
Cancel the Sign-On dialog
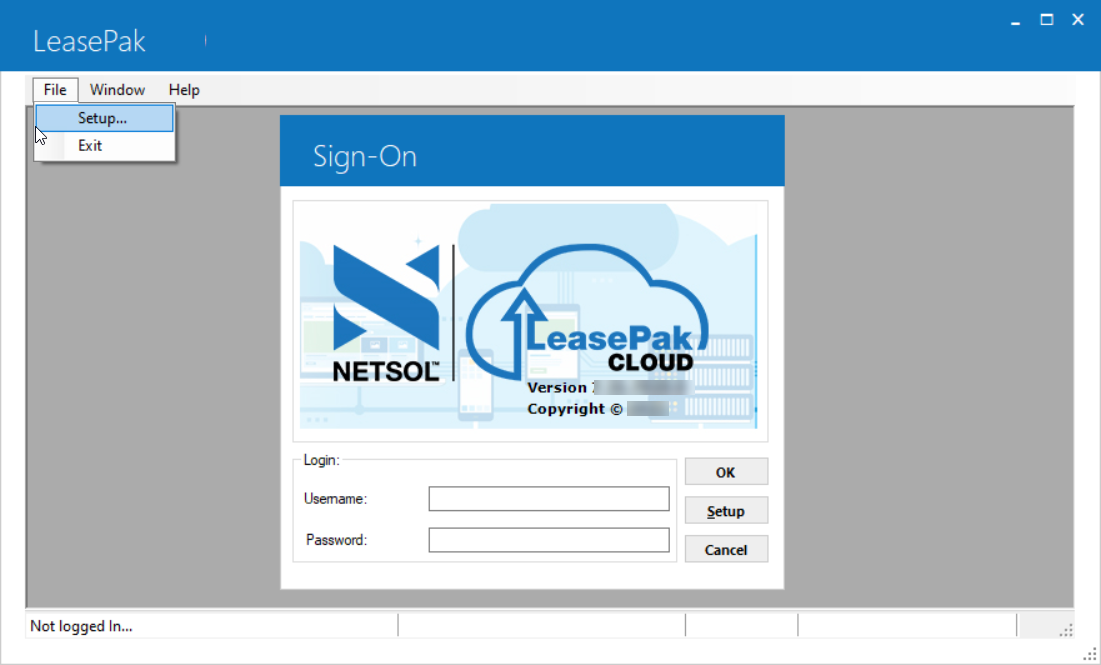click(x=726, y=549)
